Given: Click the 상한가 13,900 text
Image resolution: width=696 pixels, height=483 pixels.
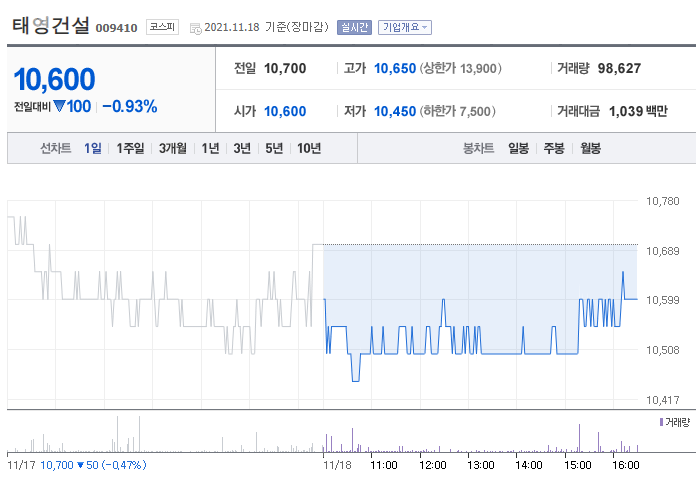Looking at the screenshot, I should click(461, 68).
